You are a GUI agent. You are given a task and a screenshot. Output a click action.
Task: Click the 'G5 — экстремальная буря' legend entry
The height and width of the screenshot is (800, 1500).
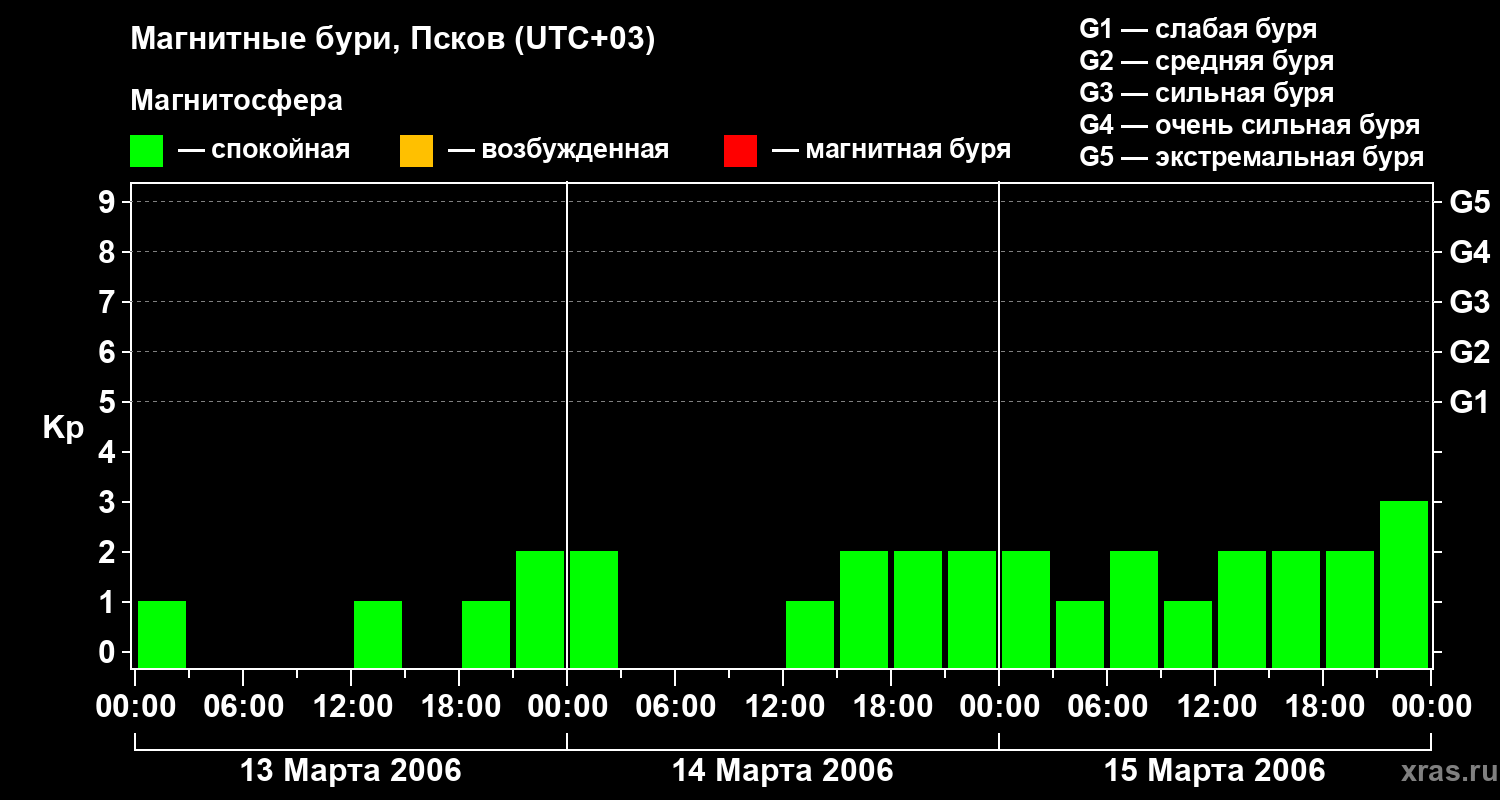click(1251, 157)
